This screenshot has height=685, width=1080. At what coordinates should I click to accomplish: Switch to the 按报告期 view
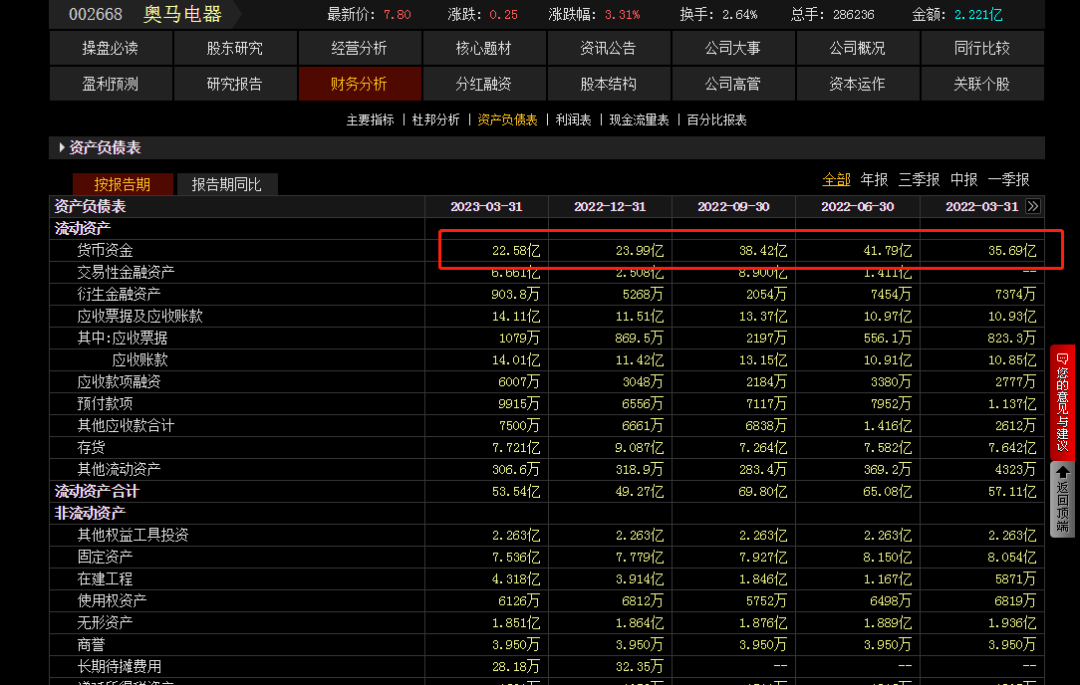point(122,184)
